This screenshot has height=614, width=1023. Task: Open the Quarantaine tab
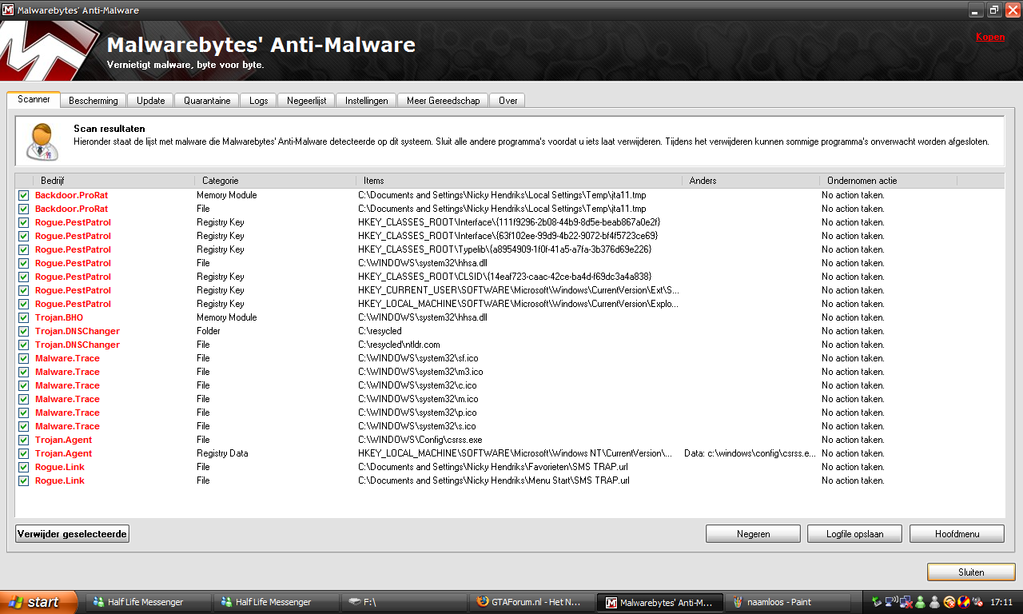207,100
